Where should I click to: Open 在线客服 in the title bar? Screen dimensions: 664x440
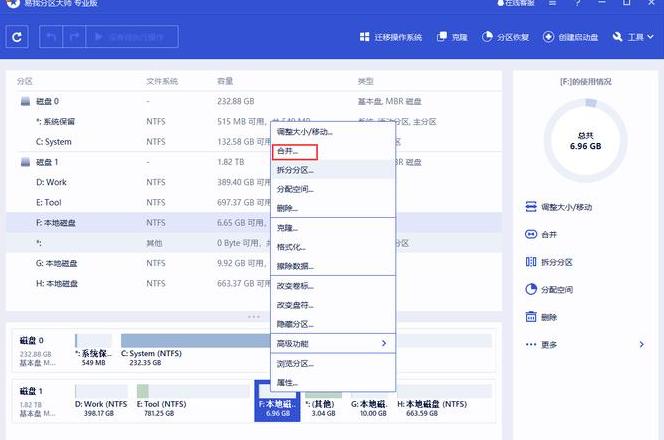pyautogui.click(x=516, y=3)
